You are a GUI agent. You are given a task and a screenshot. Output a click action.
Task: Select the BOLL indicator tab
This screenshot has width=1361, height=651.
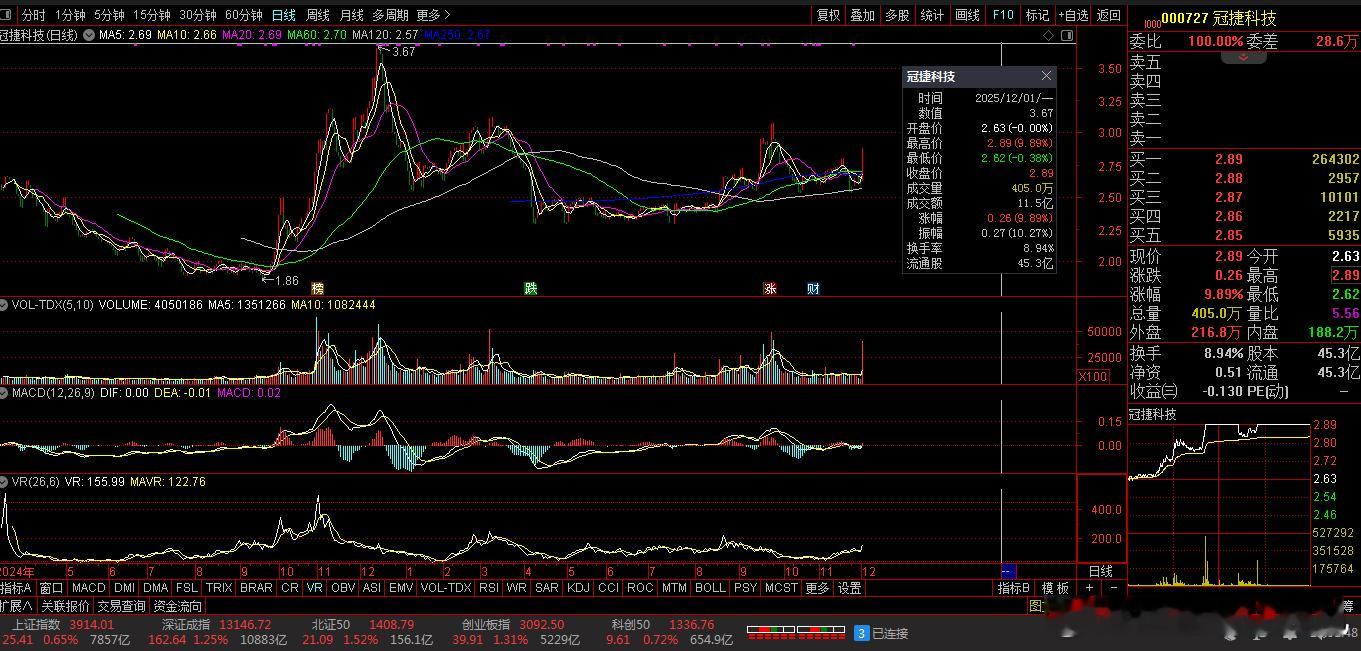click(x=710, y=588)
